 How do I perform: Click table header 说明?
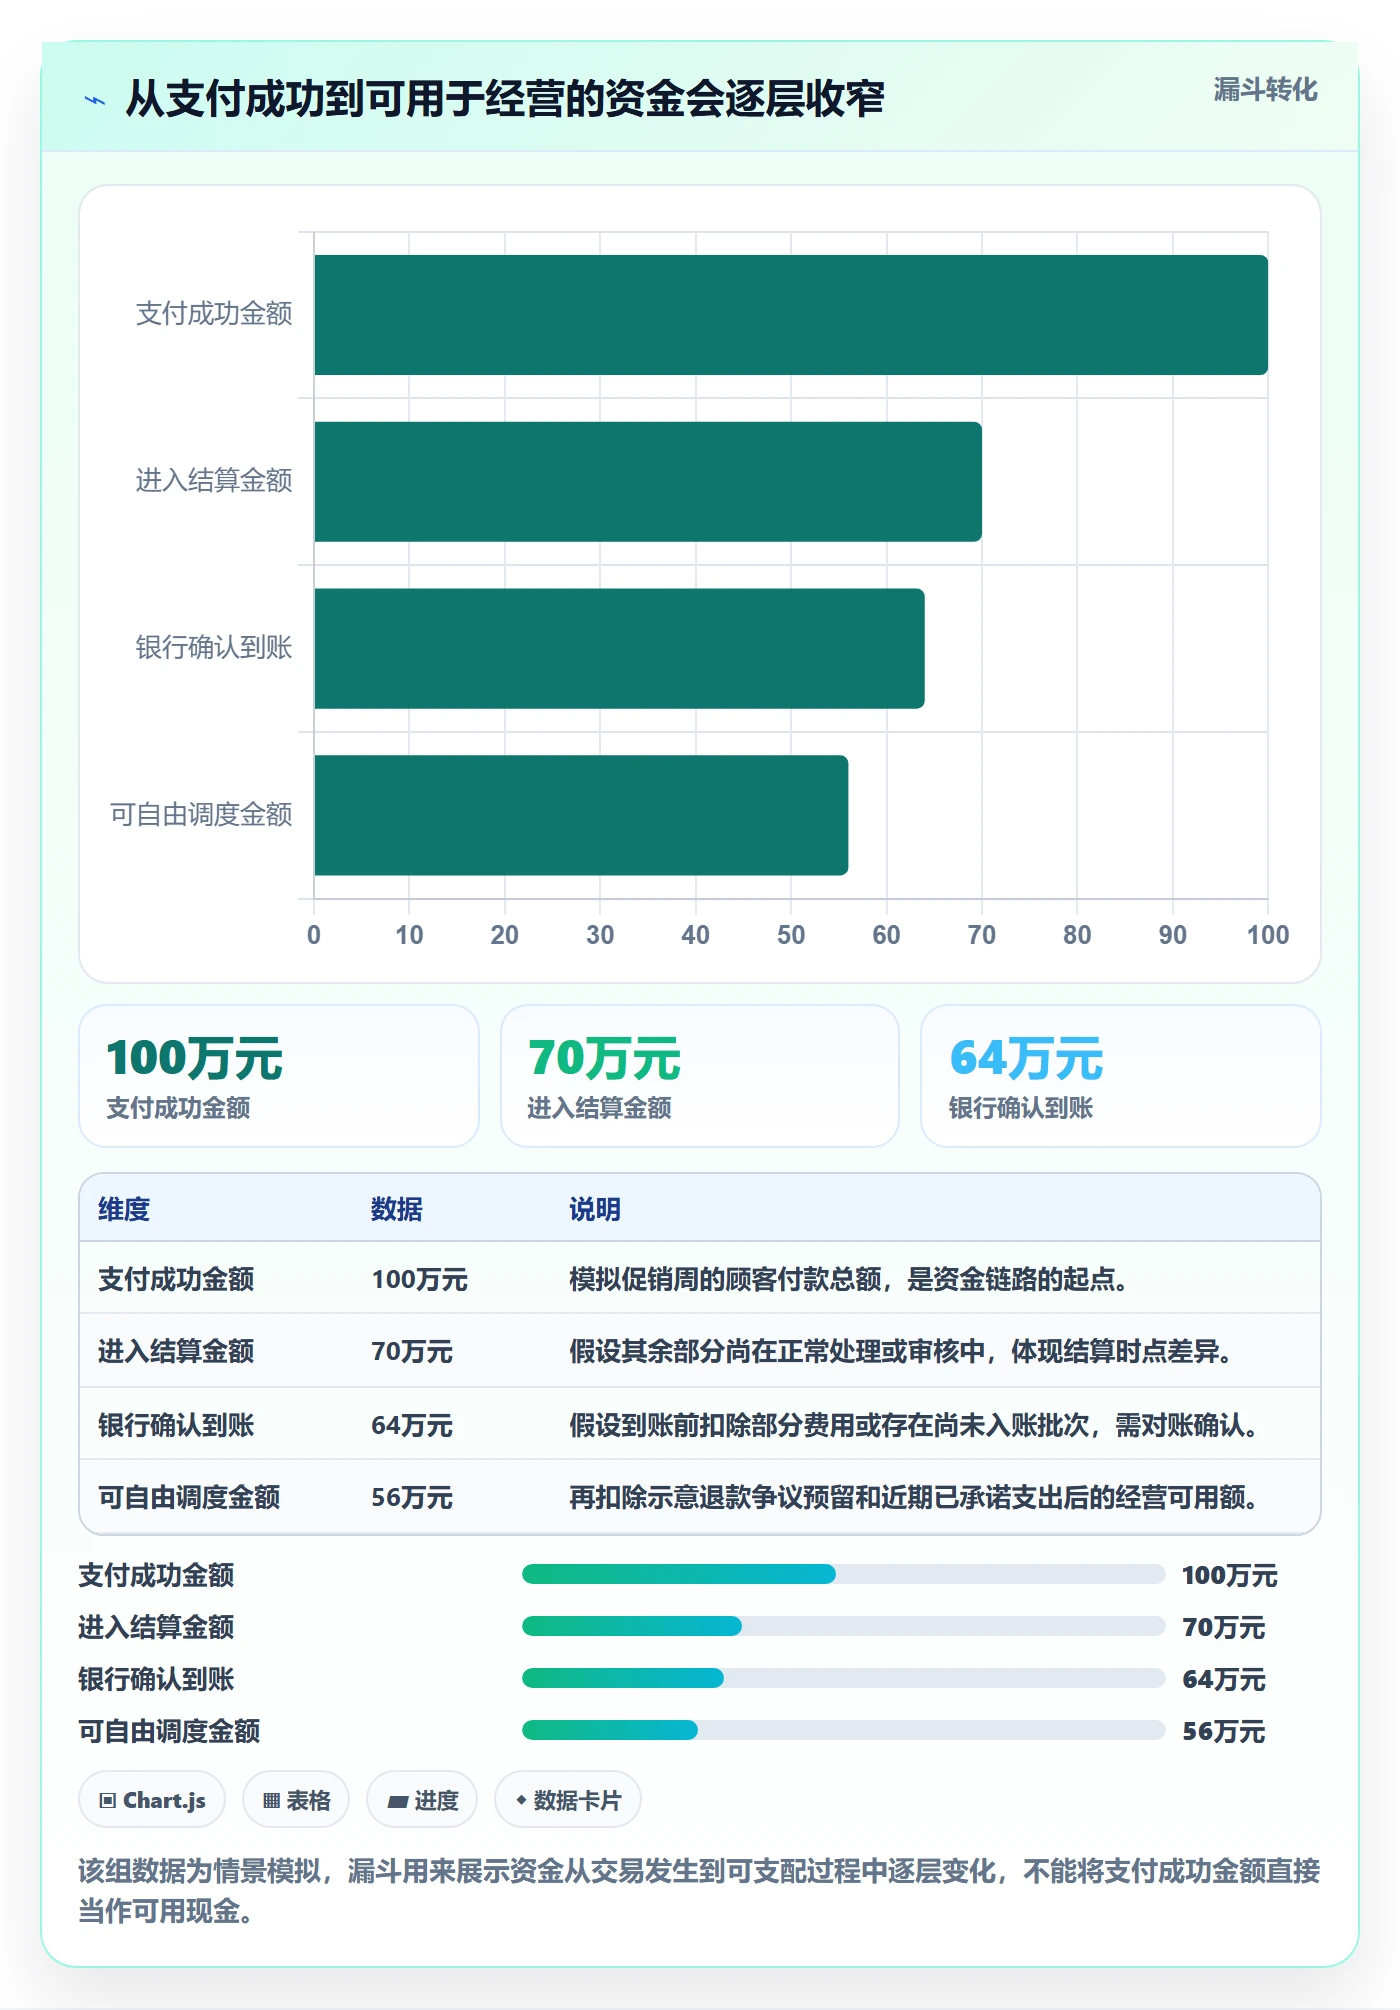point(595,1209)
